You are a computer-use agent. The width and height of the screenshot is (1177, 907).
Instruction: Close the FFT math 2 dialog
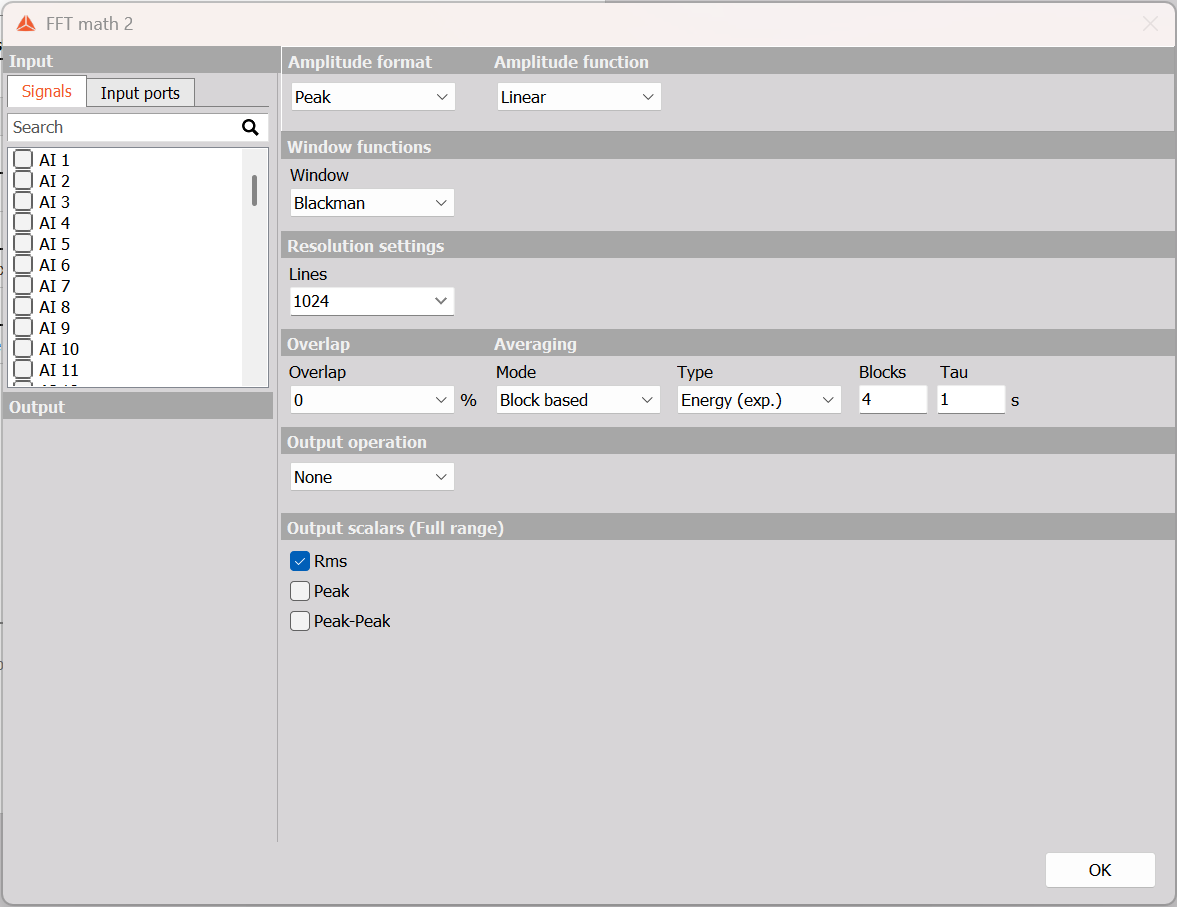1150,24
